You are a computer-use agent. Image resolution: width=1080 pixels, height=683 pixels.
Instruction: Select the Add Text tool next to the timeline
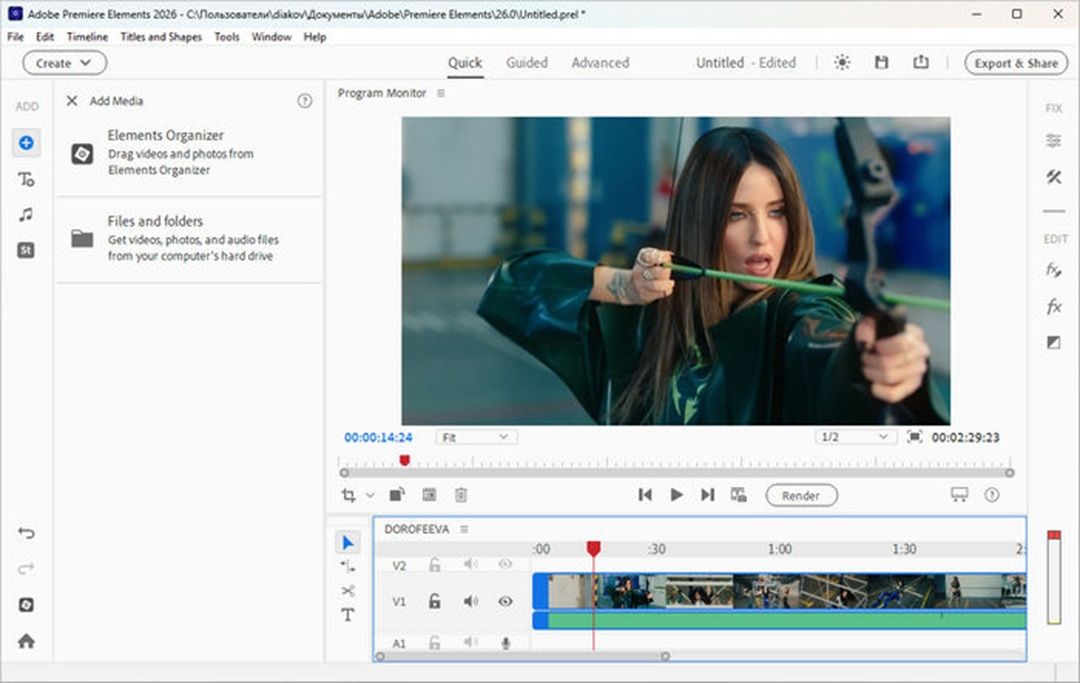[x=348, y=615]
